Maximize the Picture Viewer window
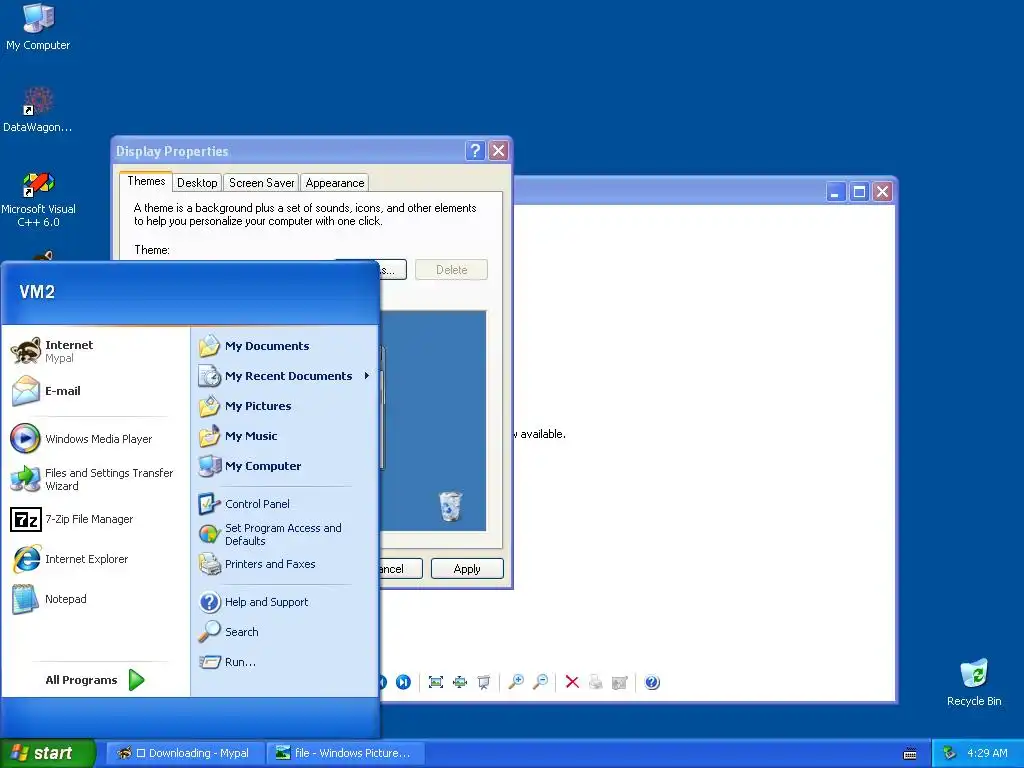The height and width of the screenshot is (768, 1024). (x=859, y=191)
